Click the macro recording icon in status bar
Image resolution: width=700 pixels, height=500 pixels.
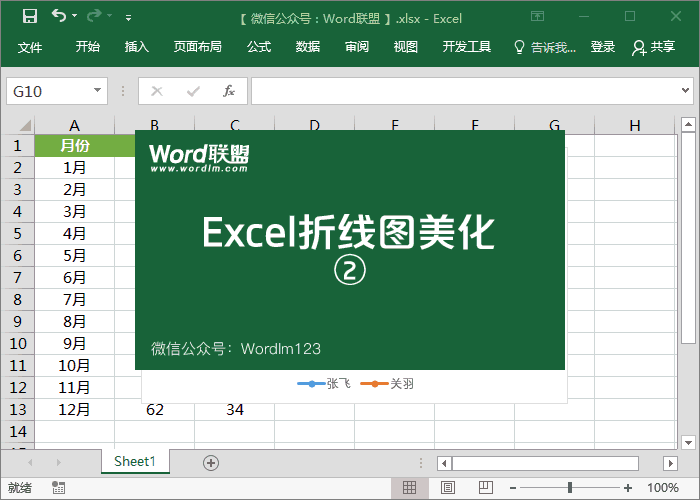58,488
